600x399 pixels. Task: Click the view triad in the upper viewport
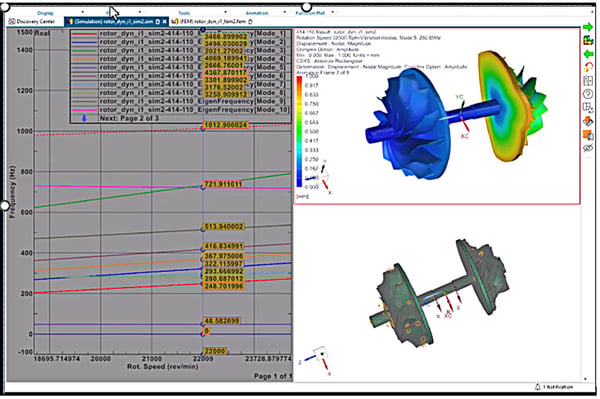[x=320, y=177]
